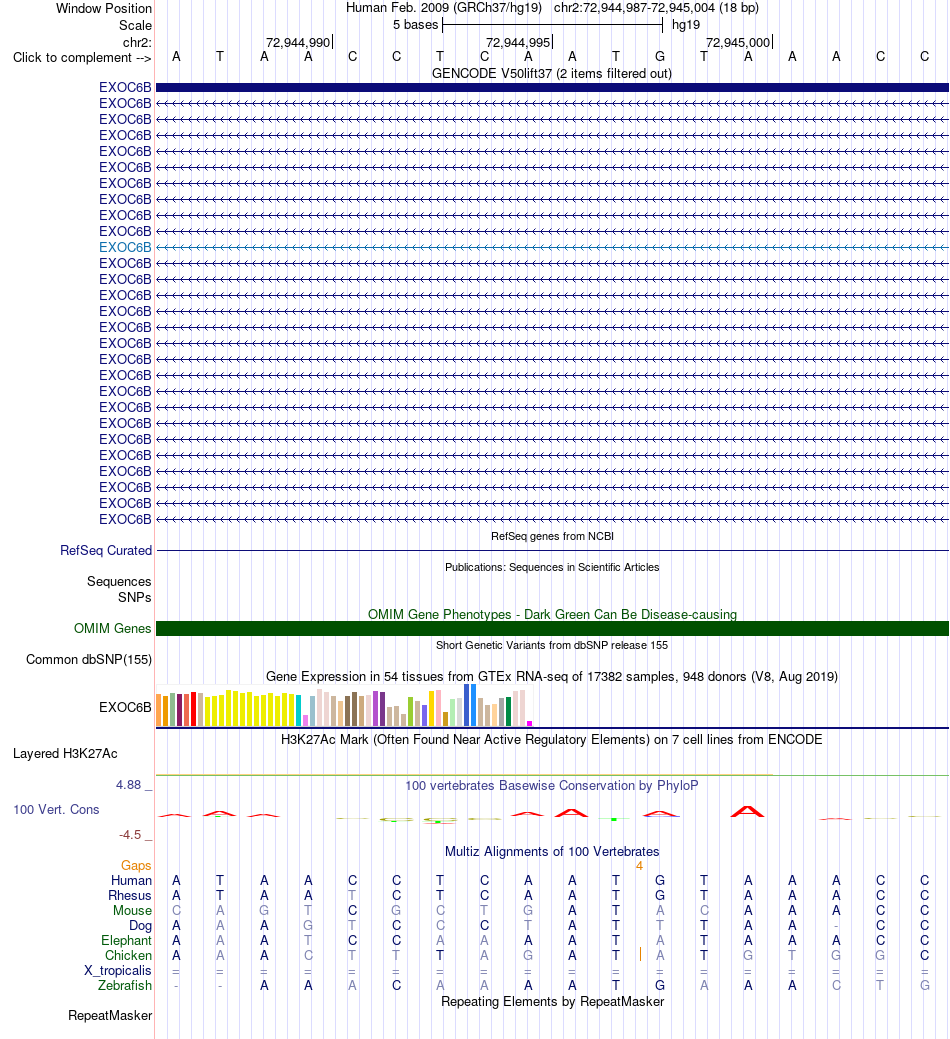The width and height of the screenshot is (950, 1039).
Task: Click the 4.88 PhyloP axis maximum
Action: point(129,785)
